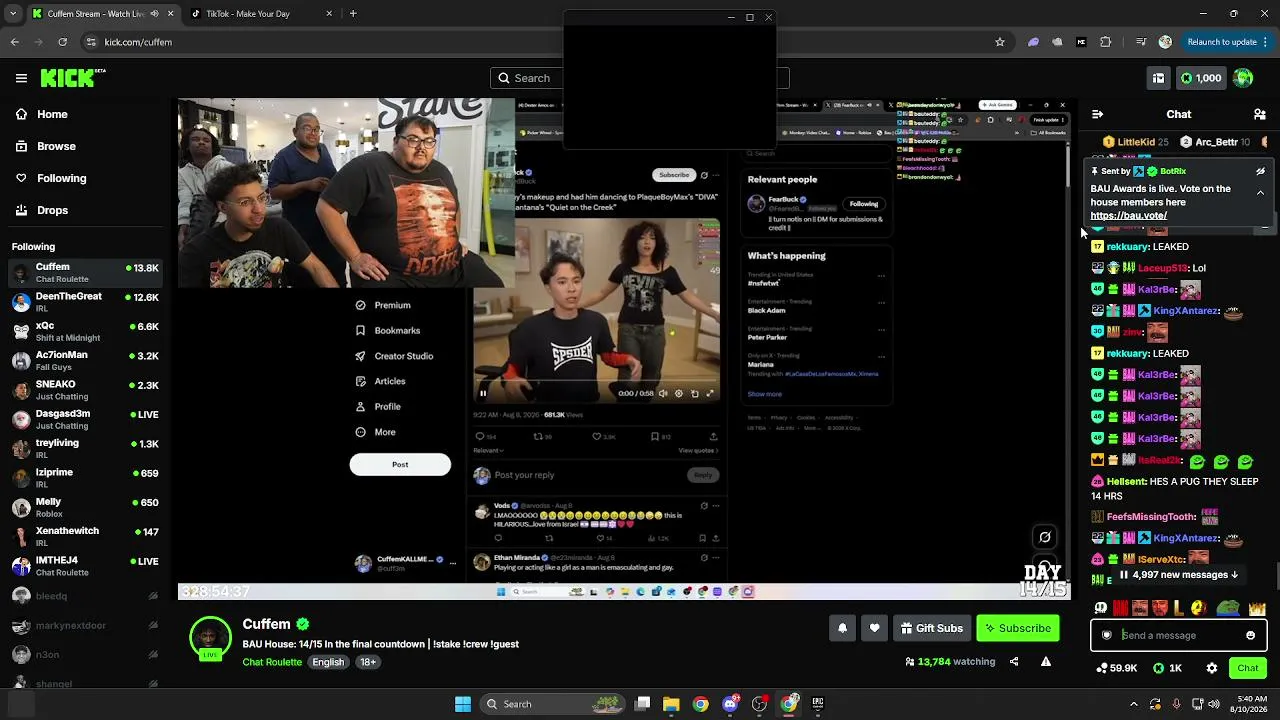This screenshot has width=1280, height=720.
Task: Toggle stream notifications bell
Action: (842, 628)
